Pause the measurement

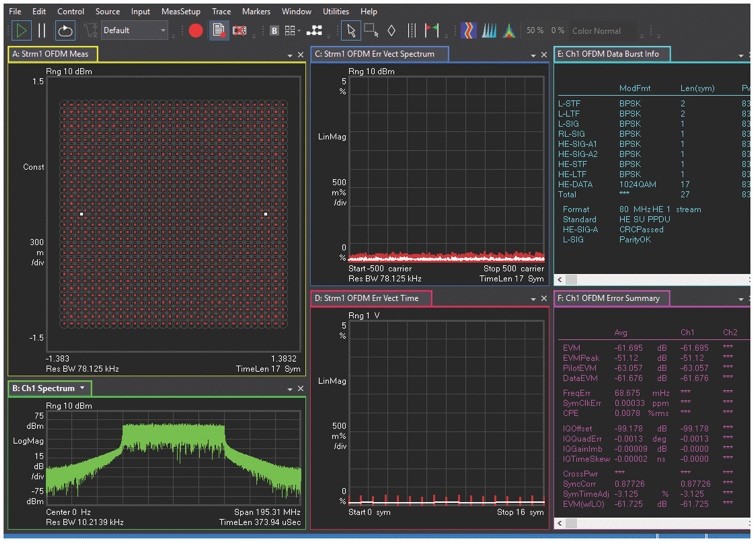point(42,31)
